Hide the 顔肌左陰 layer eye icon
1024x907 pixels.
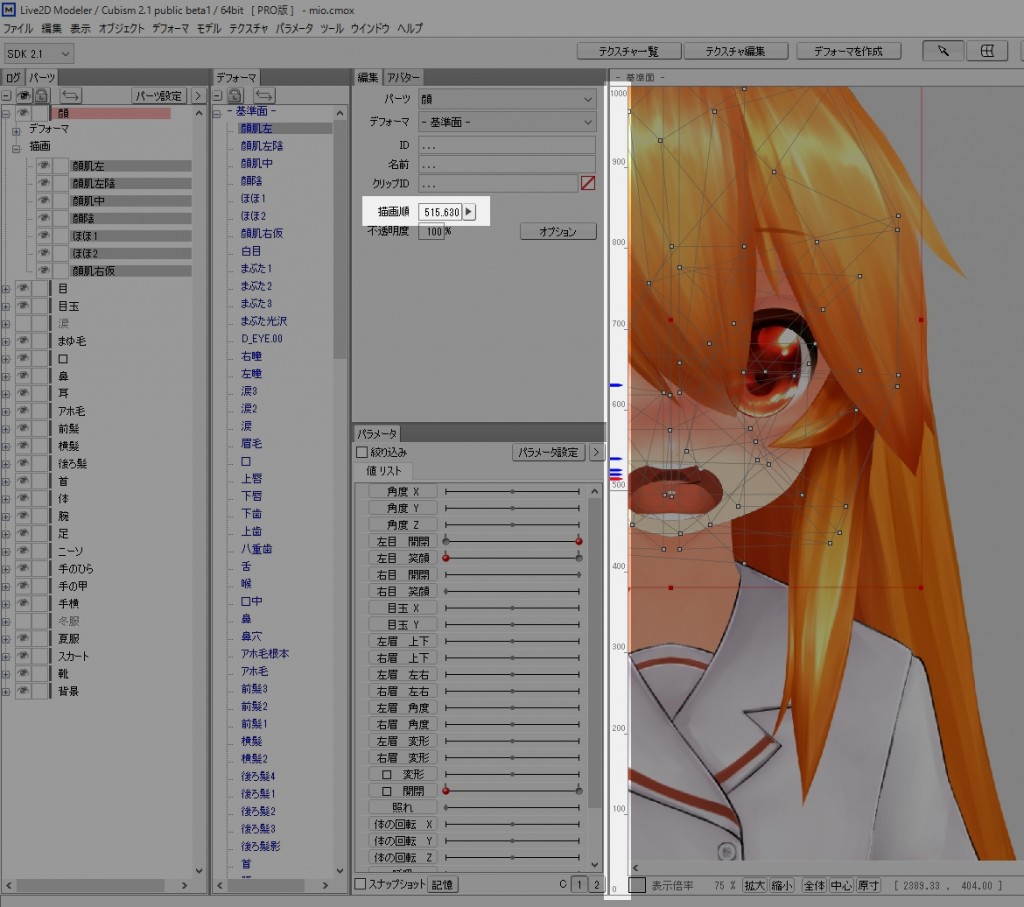(44, 183)
